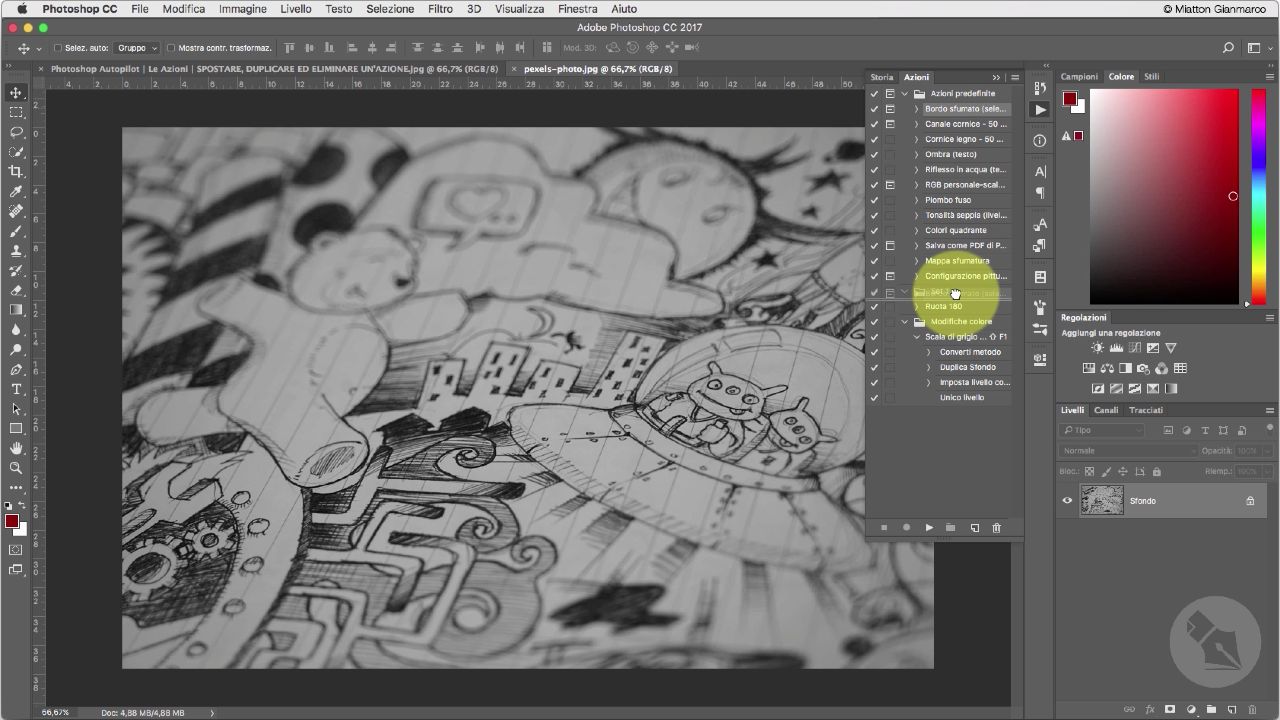Image resolution: width=1280 pixels, height=720 pixels.
Task: Toggle checkmark for Unico livello step
Action: 874,398
